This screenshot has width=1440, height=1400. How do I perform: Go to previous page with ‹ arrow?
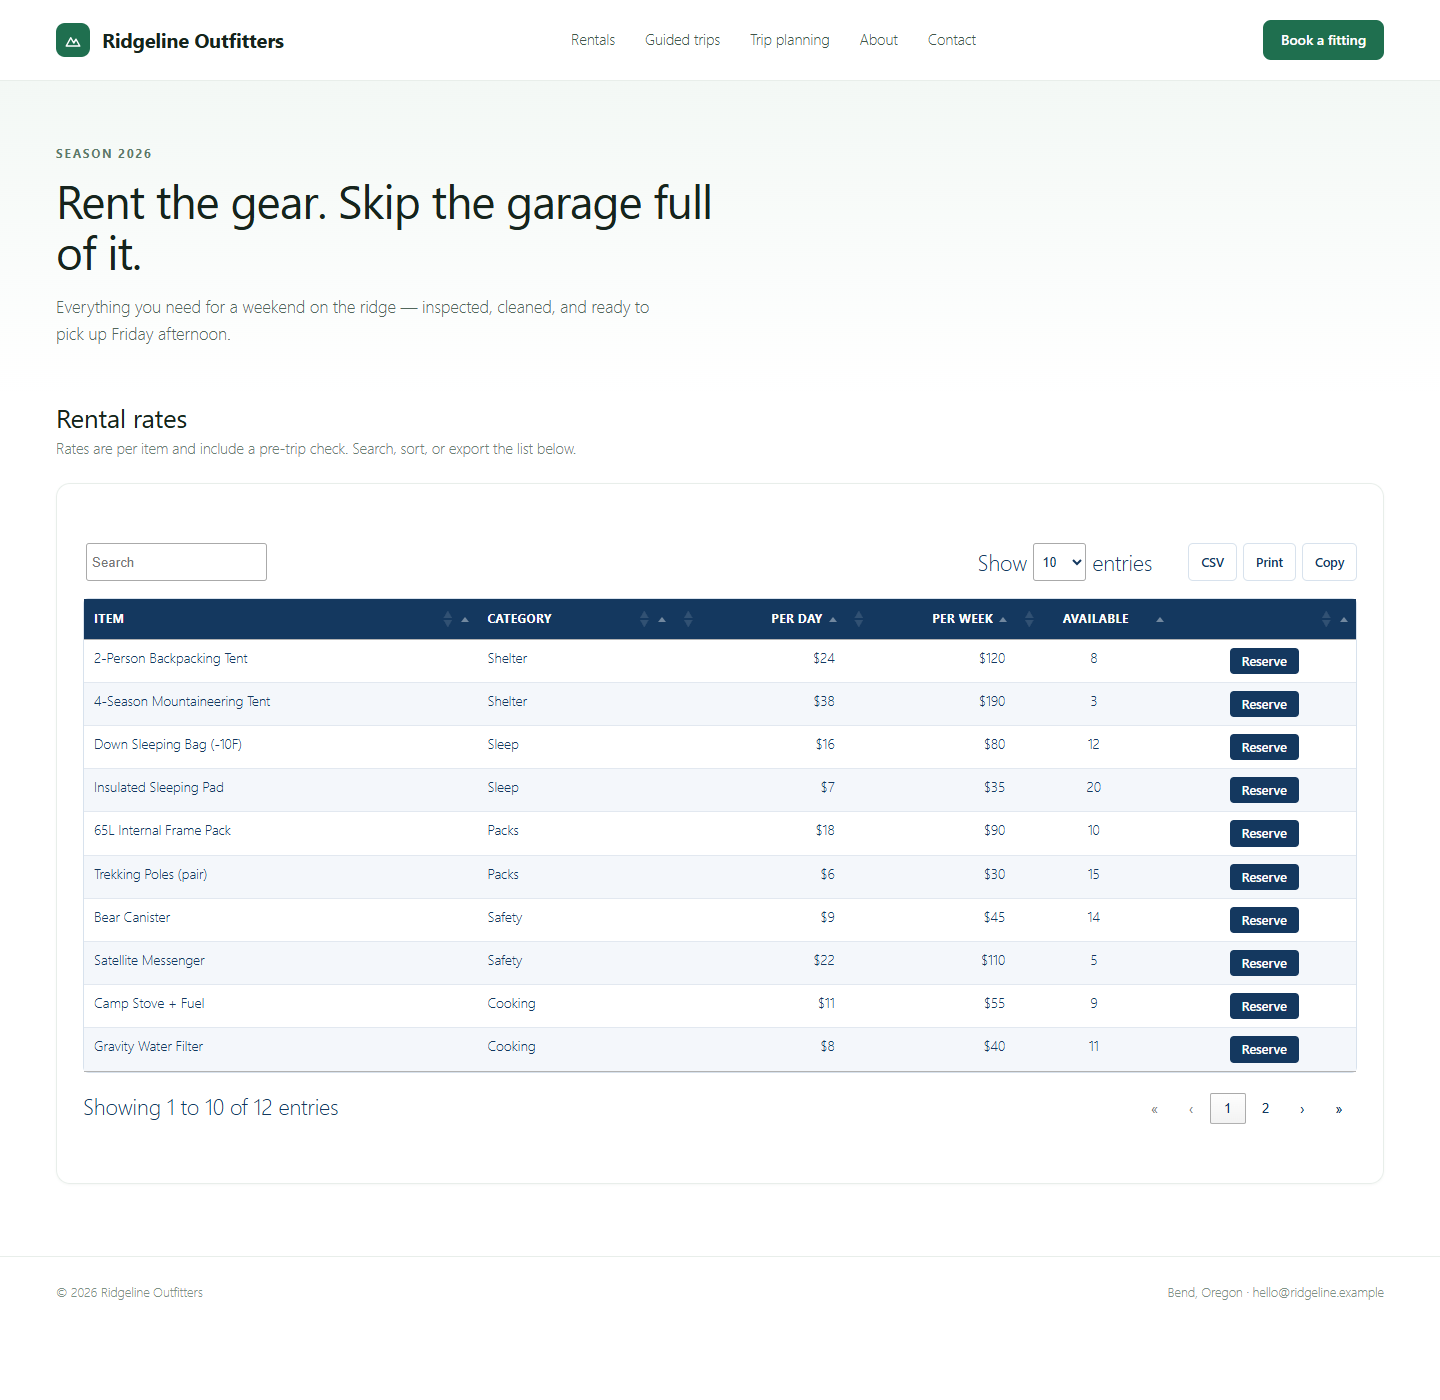1191,1109
